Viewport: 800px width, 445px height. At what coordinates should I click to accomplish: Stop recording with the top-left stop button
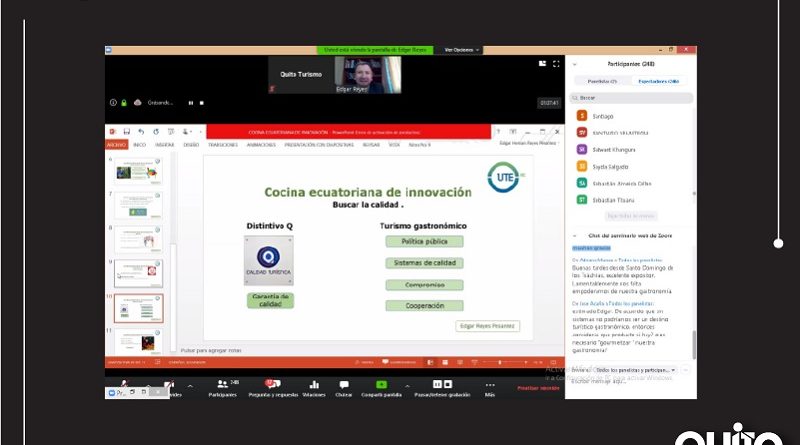(202, 103)
